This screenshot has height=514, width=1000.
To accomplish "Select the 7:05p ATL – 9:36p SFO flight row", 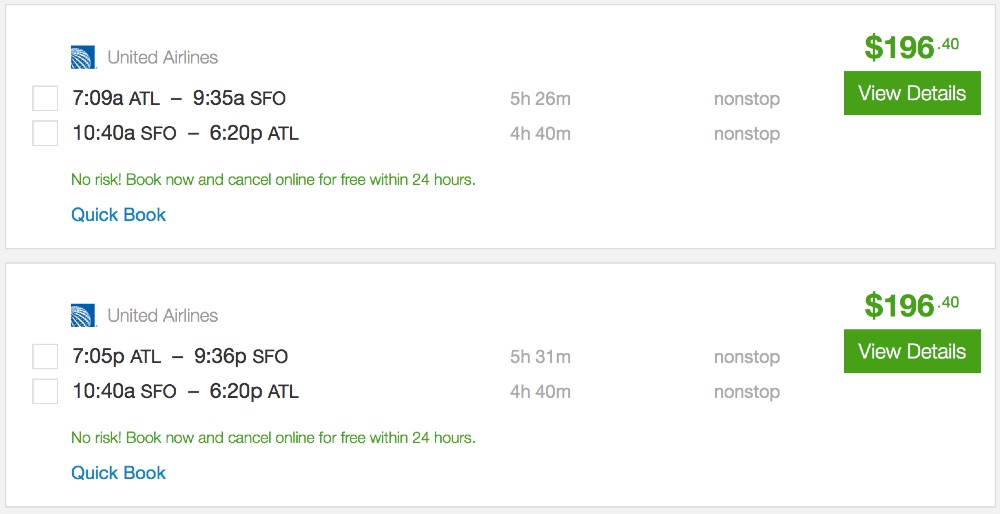I will point(180,357).
